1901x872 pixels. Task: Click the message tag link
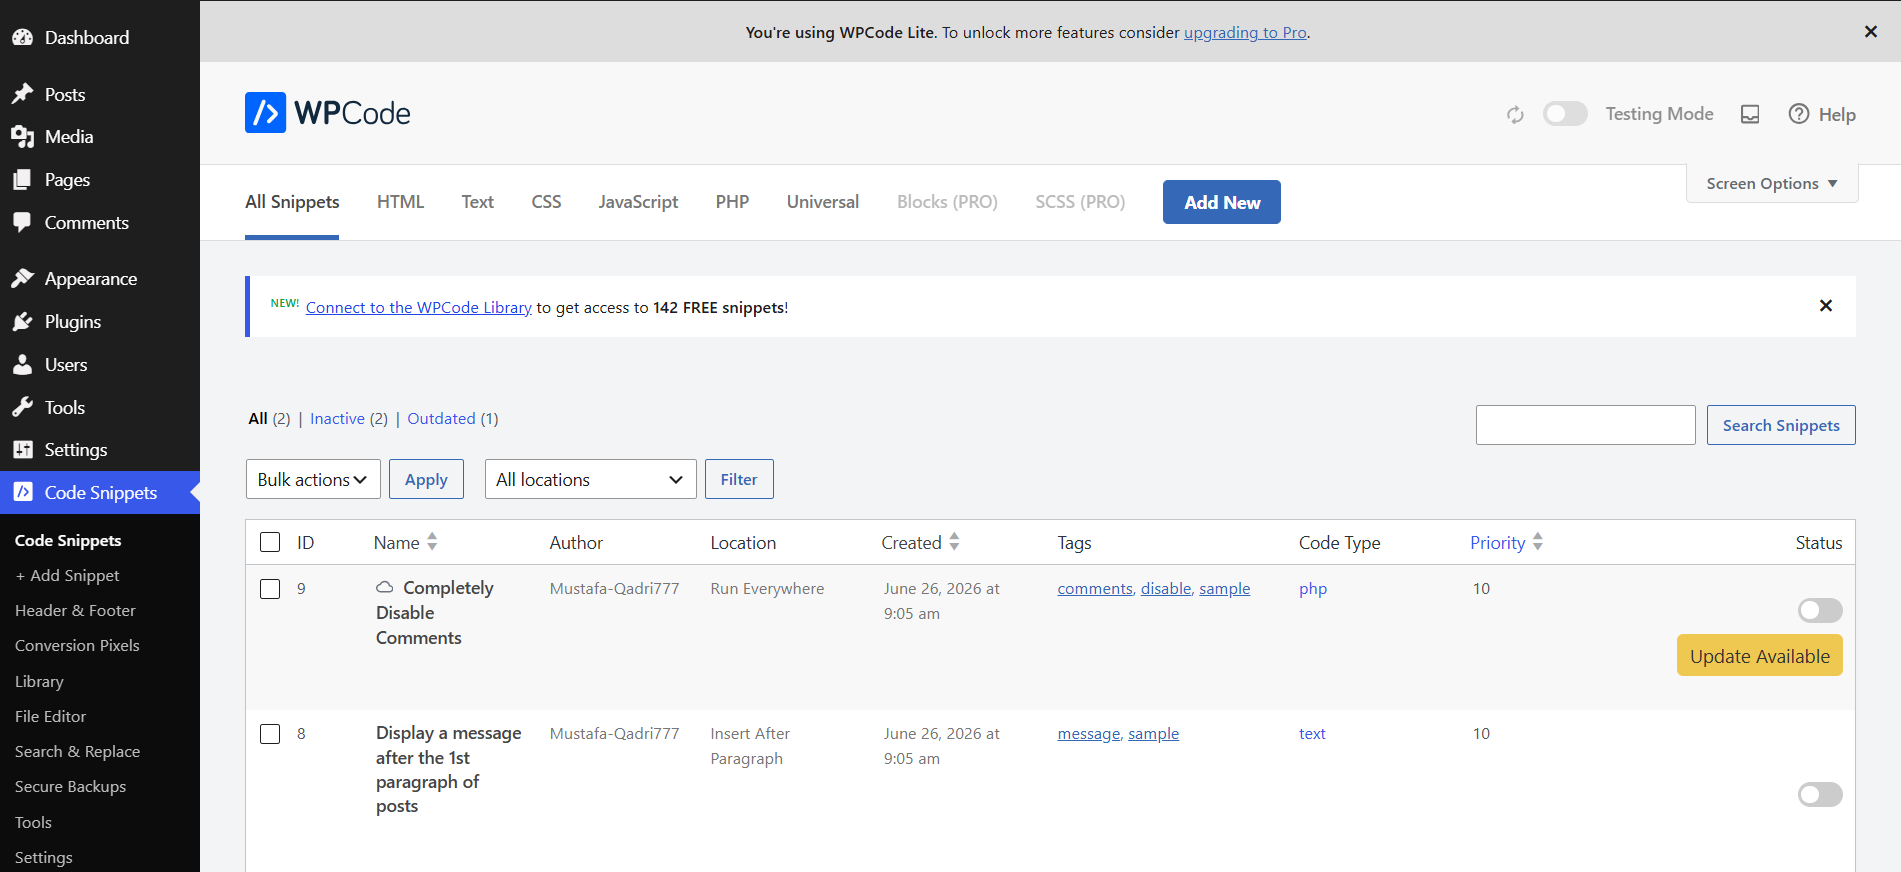point(1089,733)
